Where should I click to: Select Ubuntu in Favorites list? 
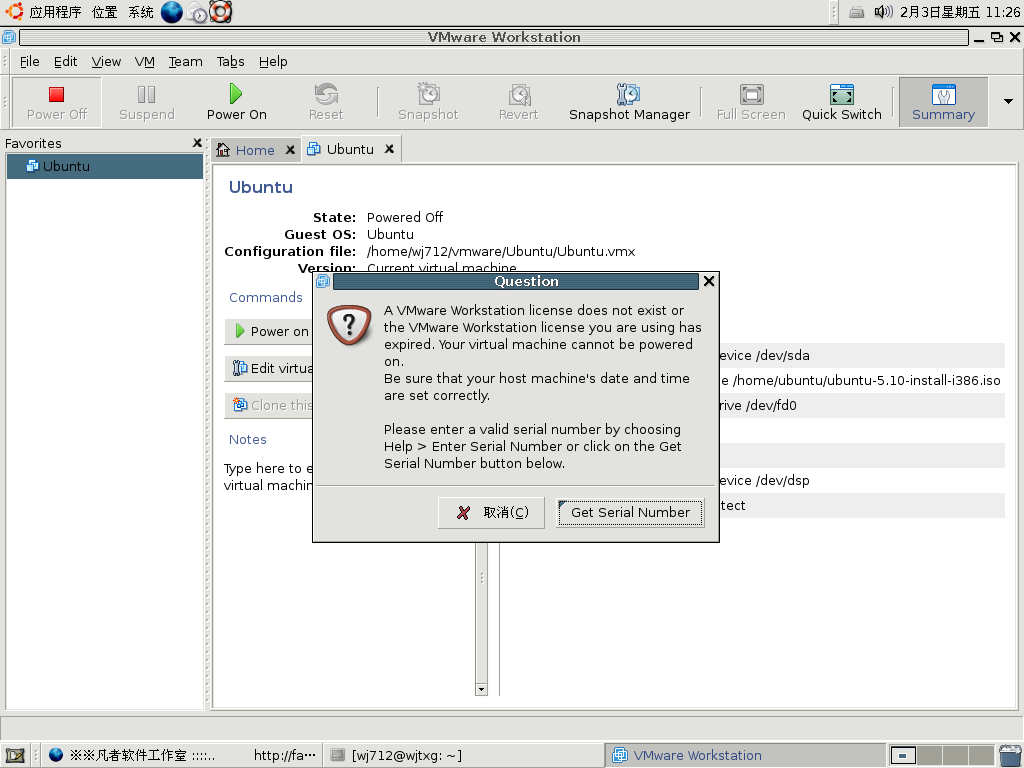click(x=104, y=166)
